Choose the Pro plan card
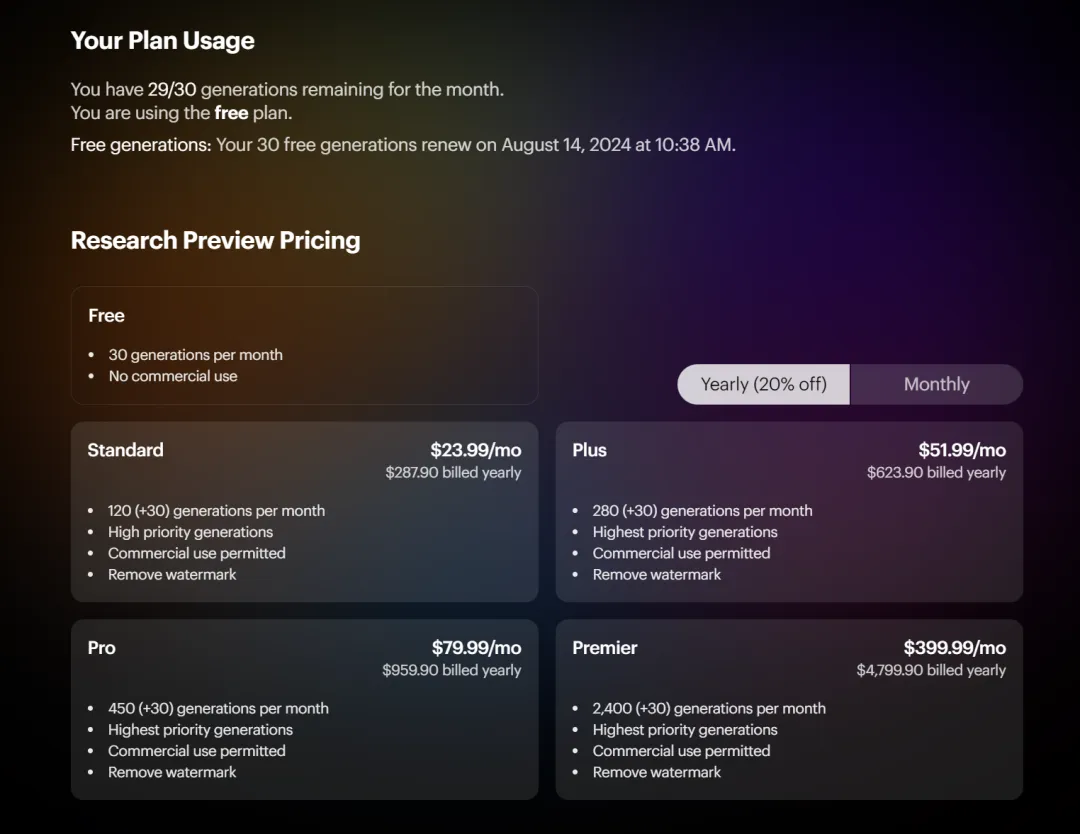 (304, 709)
